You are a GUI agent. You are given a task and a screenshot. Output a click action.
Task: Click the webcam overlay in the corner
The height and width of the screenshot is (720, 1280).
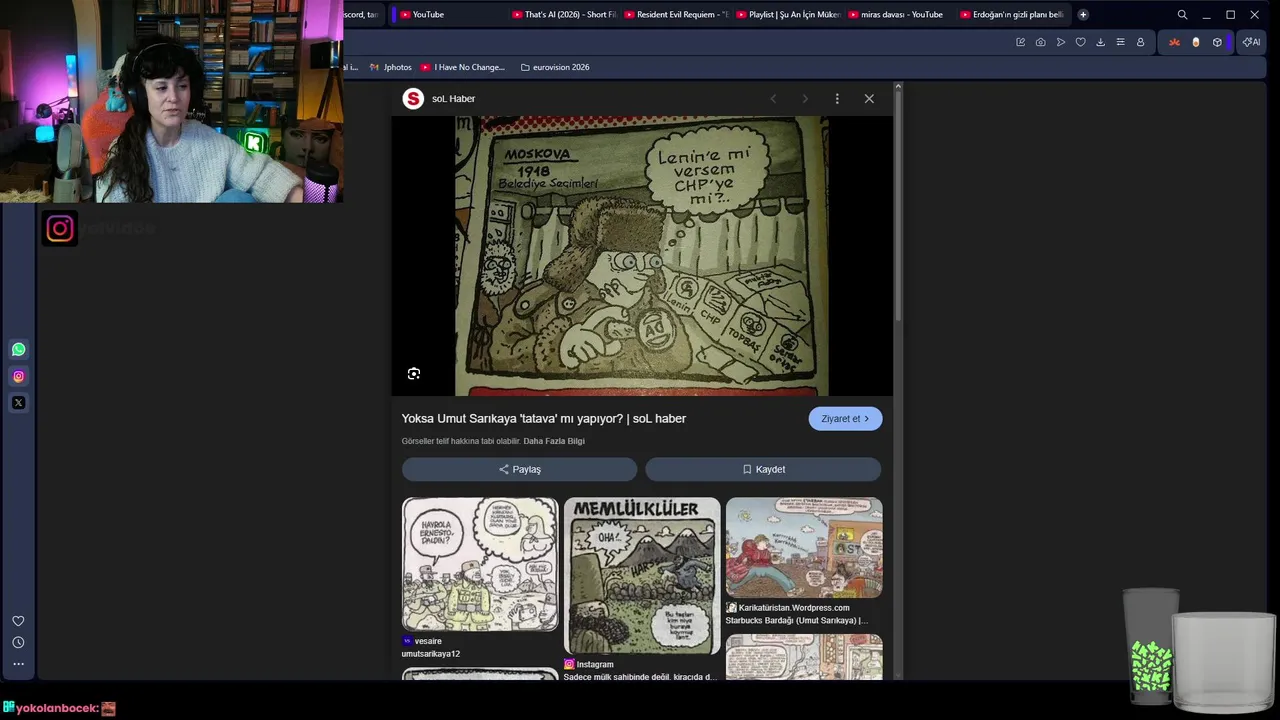click(x=171, y=101)
